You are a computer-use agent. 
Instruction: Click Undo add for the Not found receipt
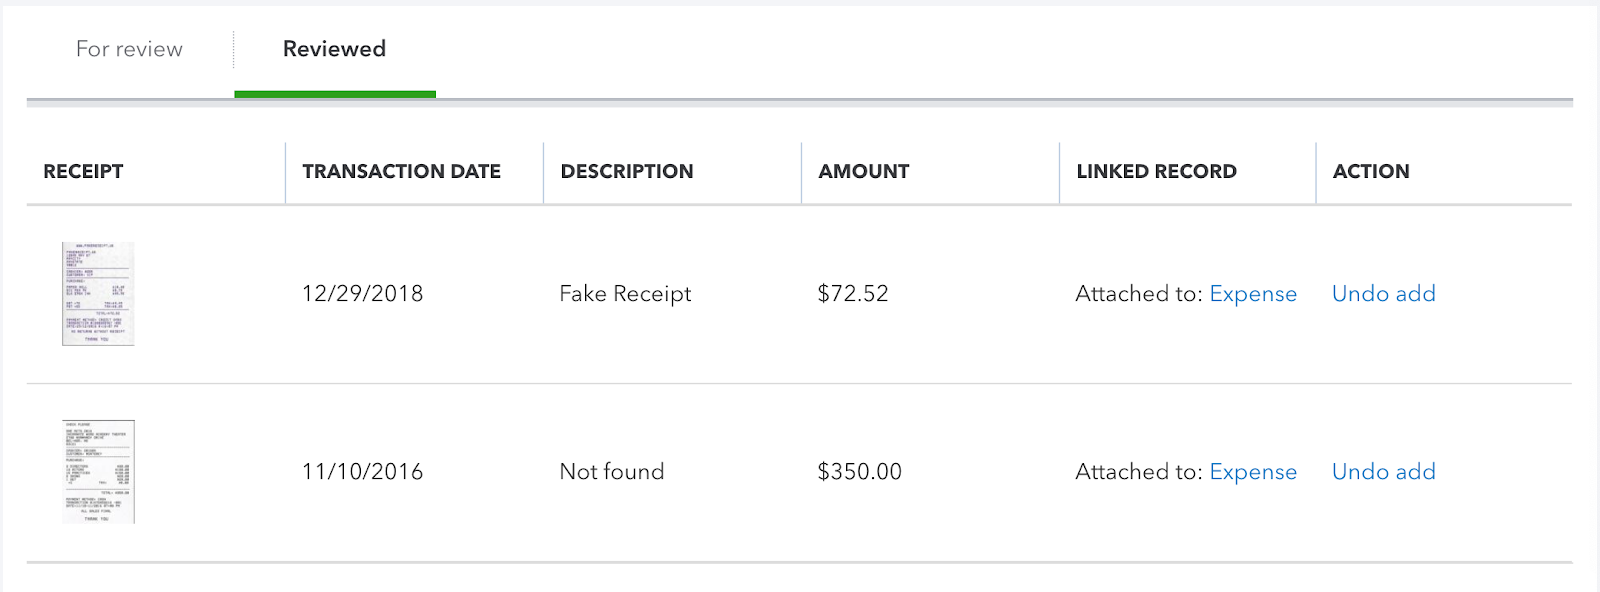pos(1384,472)
